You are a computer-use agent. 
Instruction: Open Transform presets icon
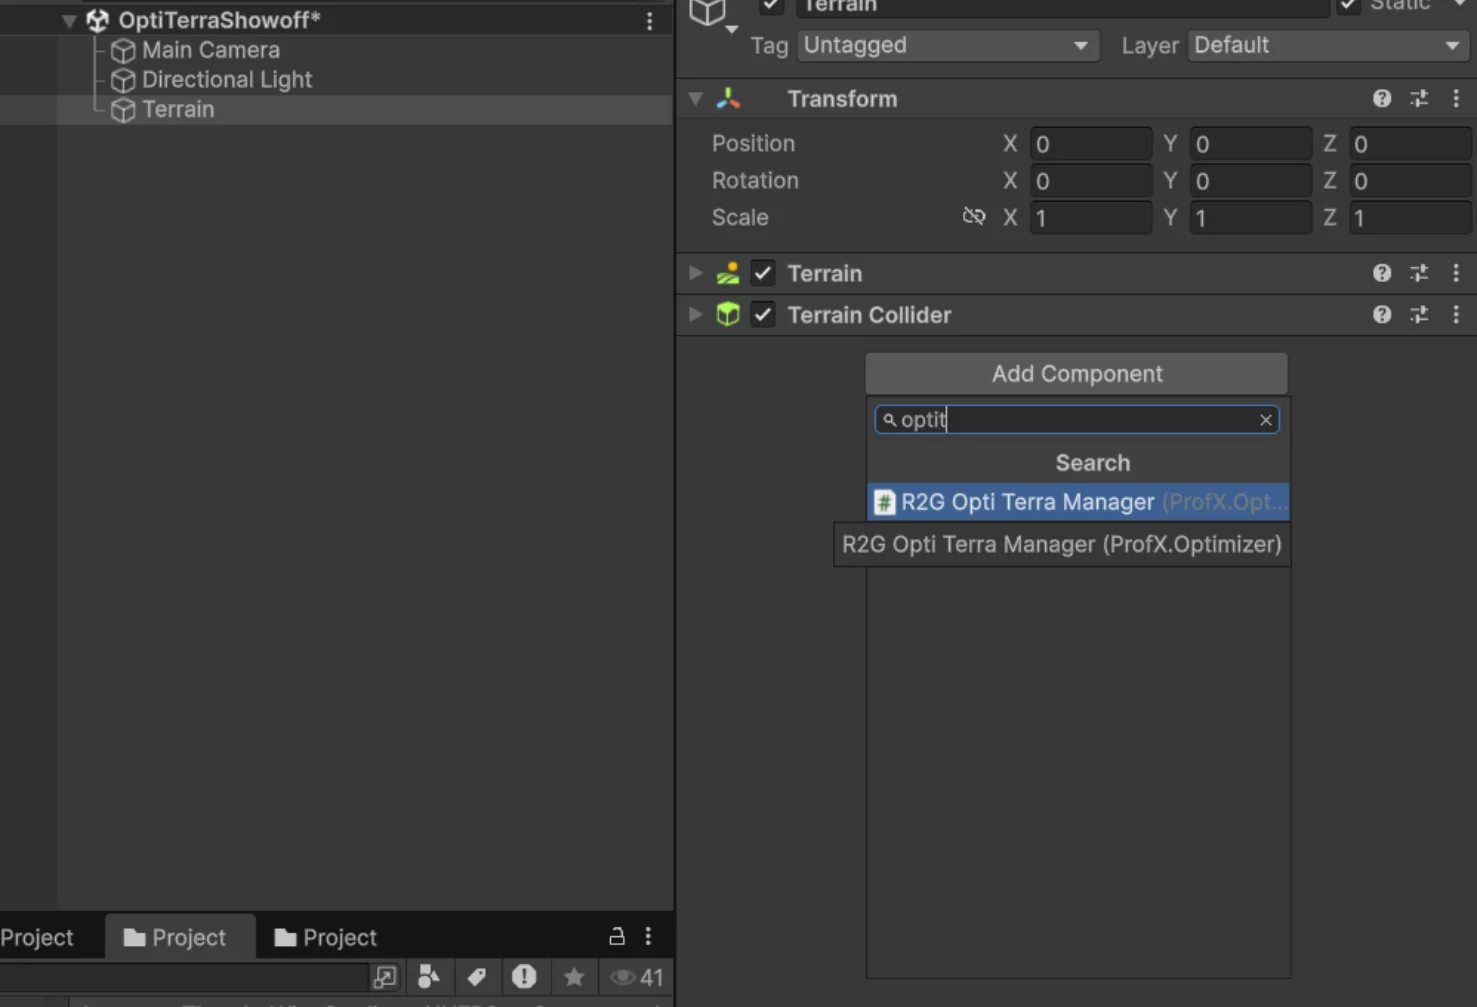[x=1419, y=98]
